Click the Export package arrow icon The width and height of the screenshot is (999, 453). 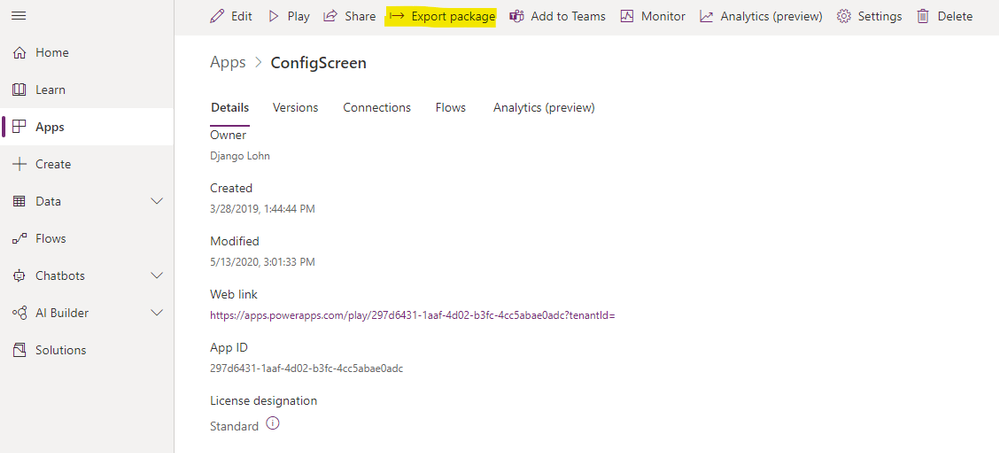[x=396, y=17]
